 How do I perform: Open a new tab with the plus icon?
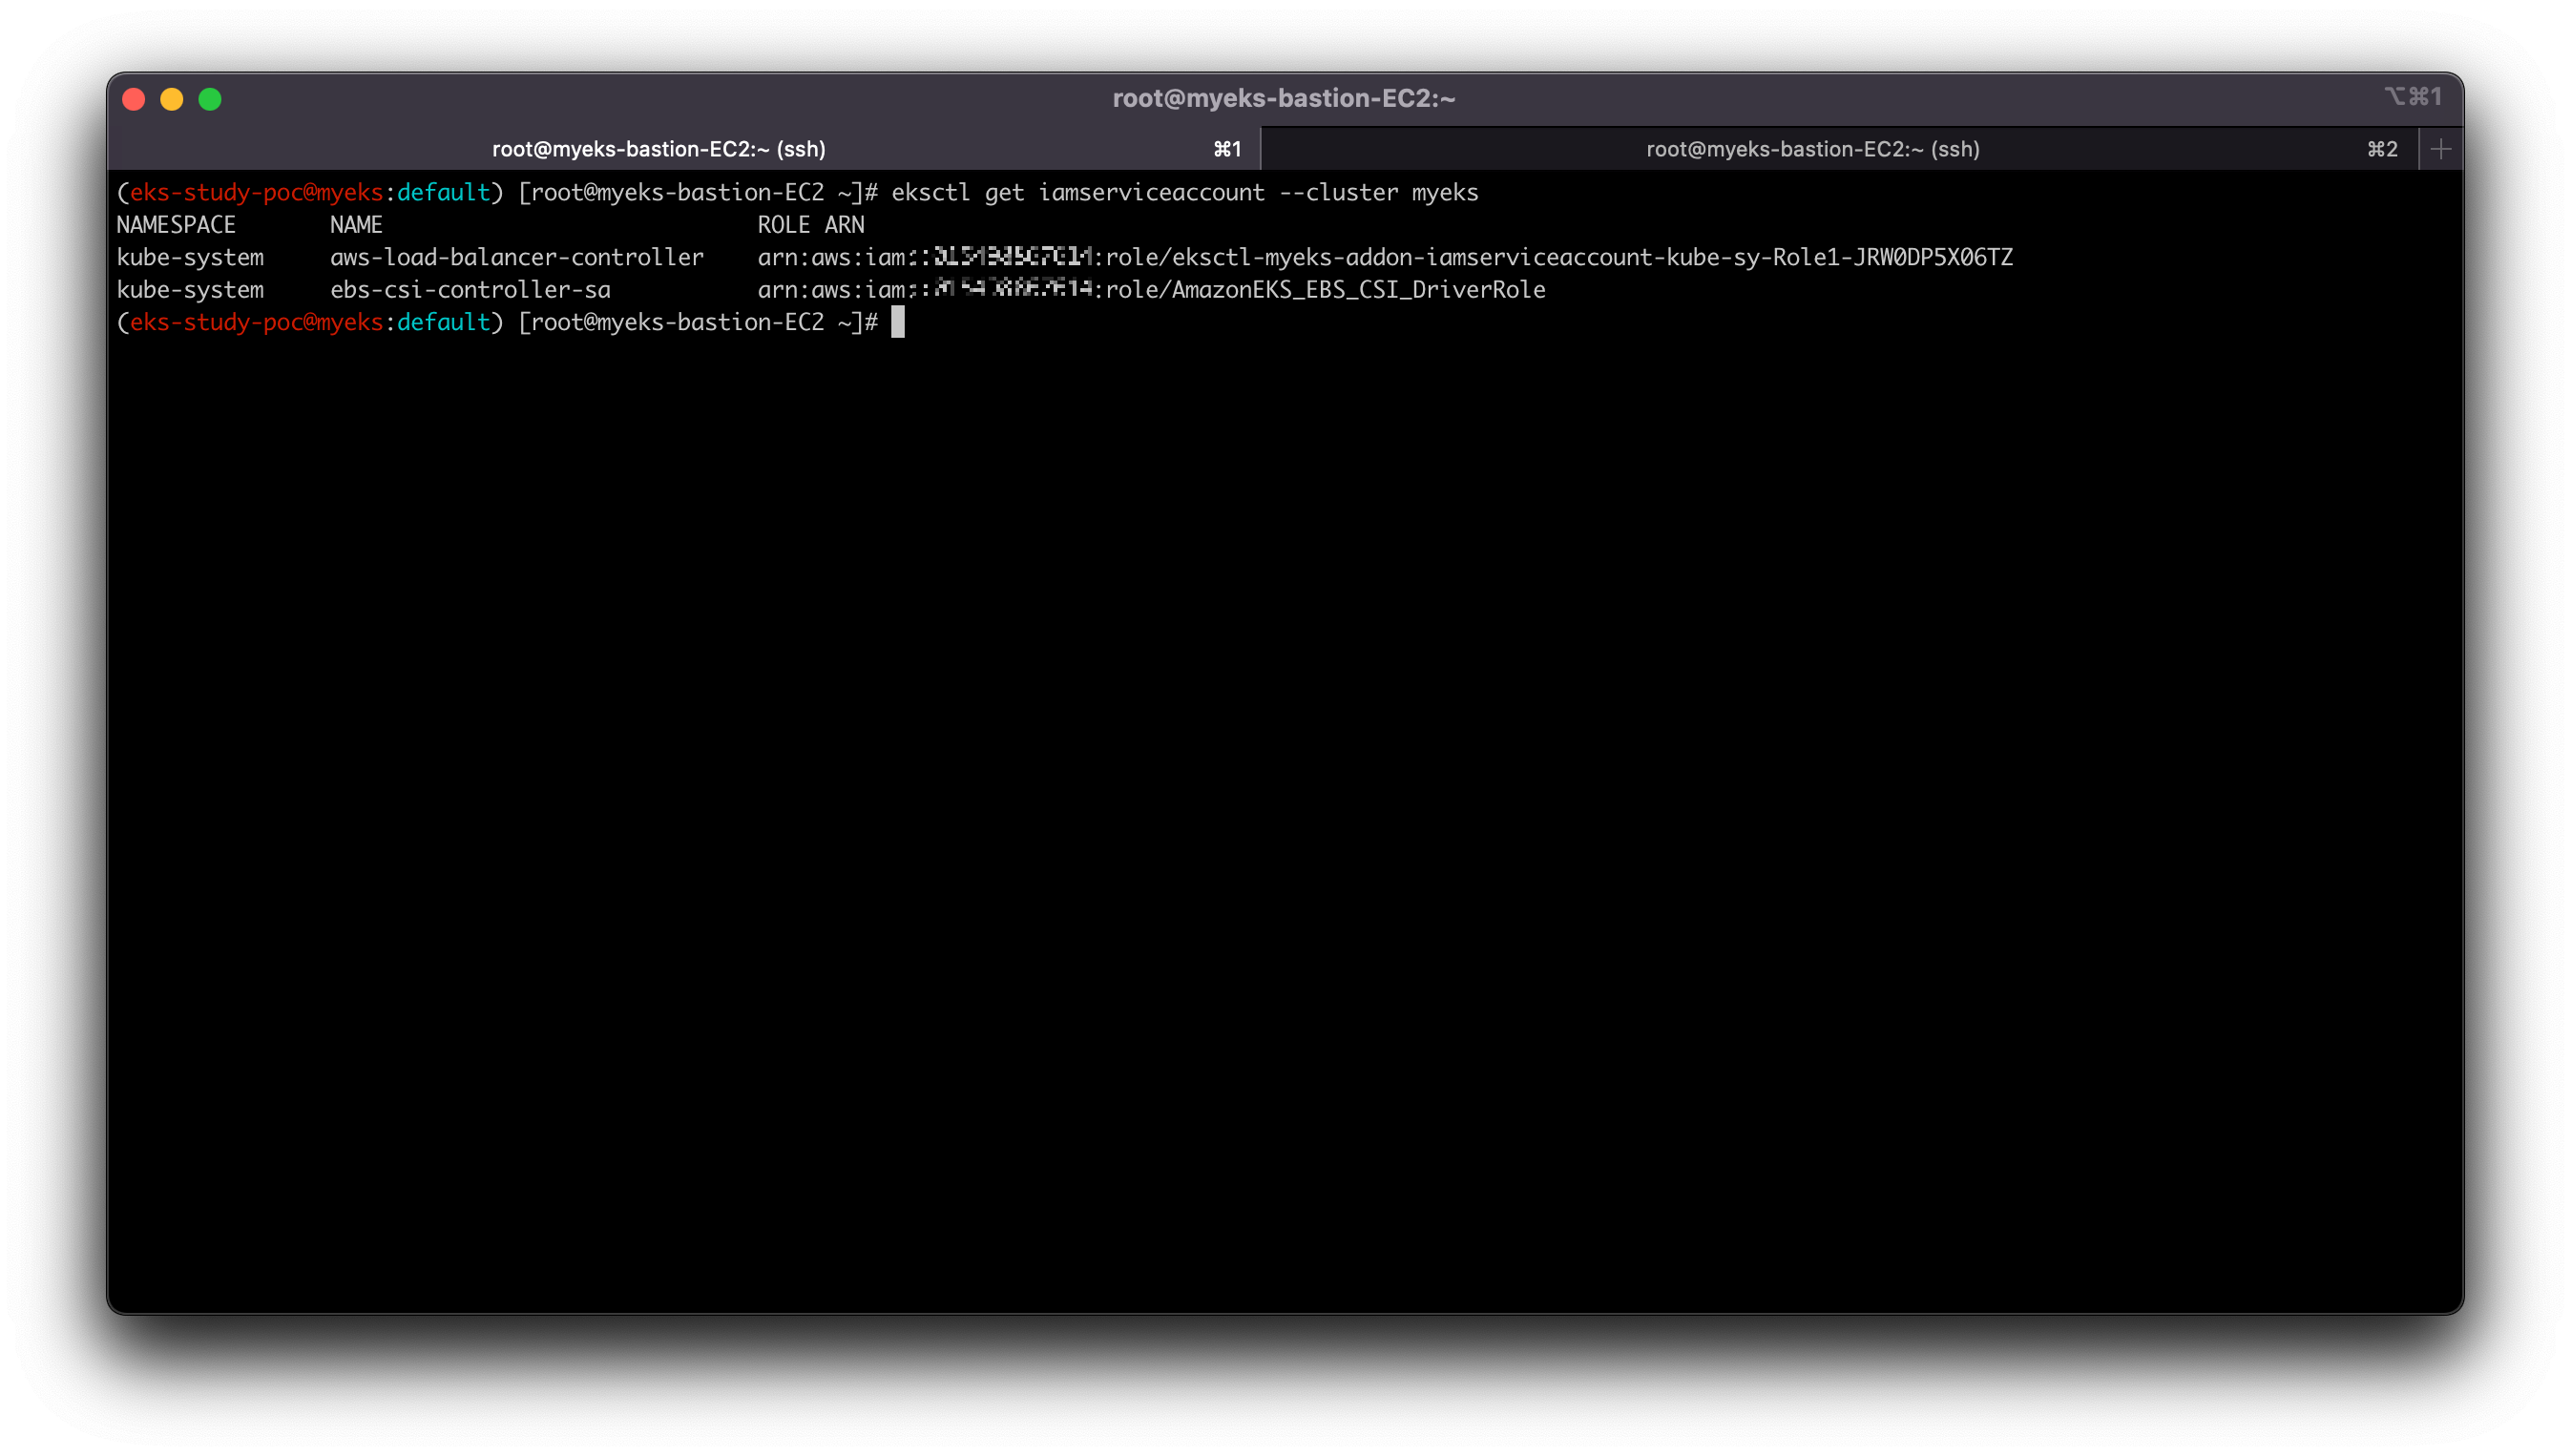pyautogui.click(x=2440, y=149)
